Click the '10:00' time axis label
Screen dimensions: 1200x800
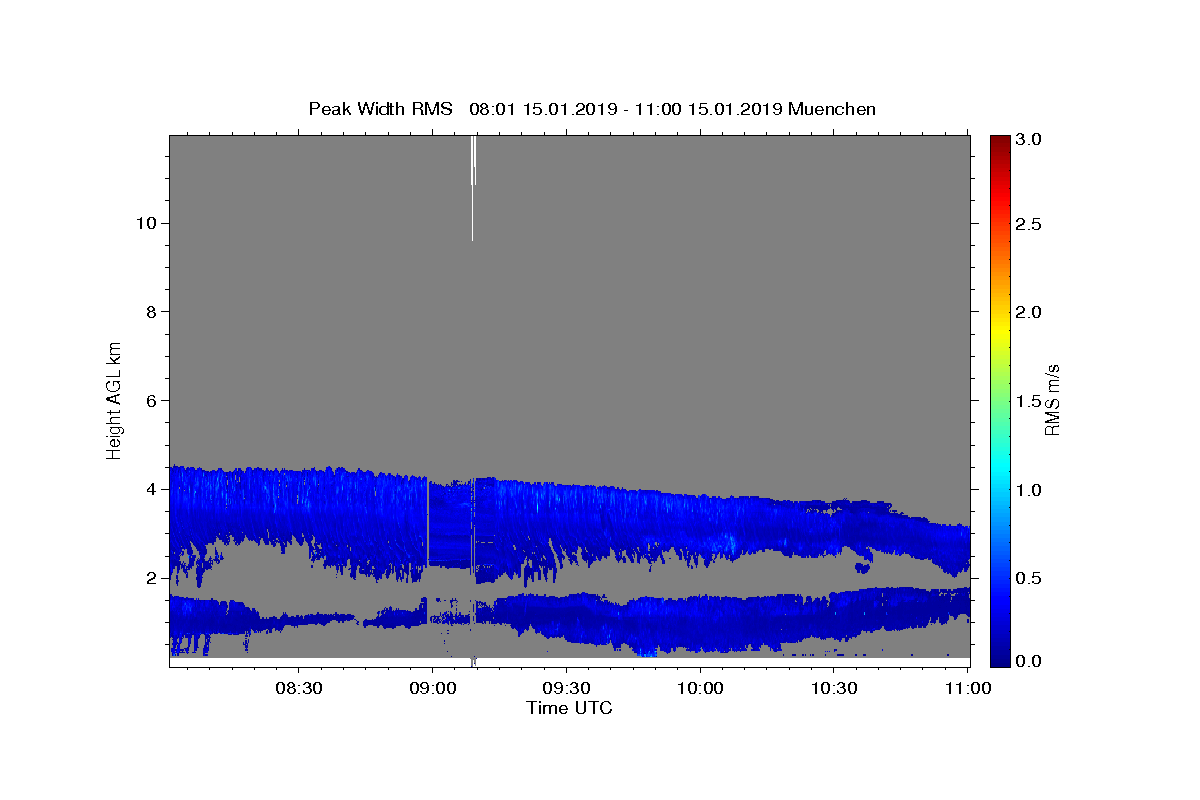click(700, 688)
